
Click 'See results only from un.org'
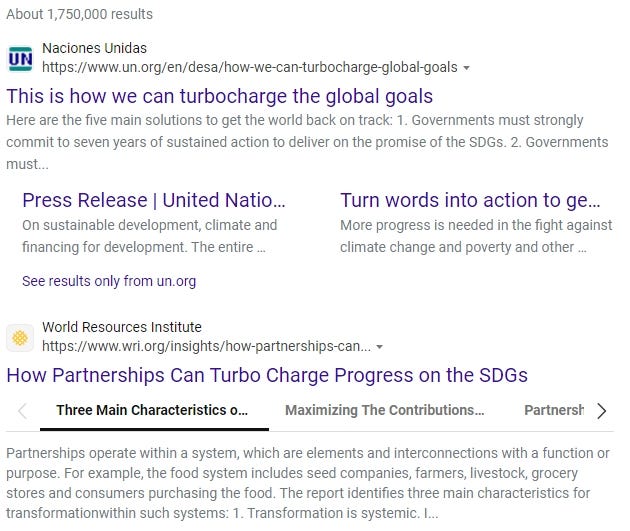click(x=109, y=281)
